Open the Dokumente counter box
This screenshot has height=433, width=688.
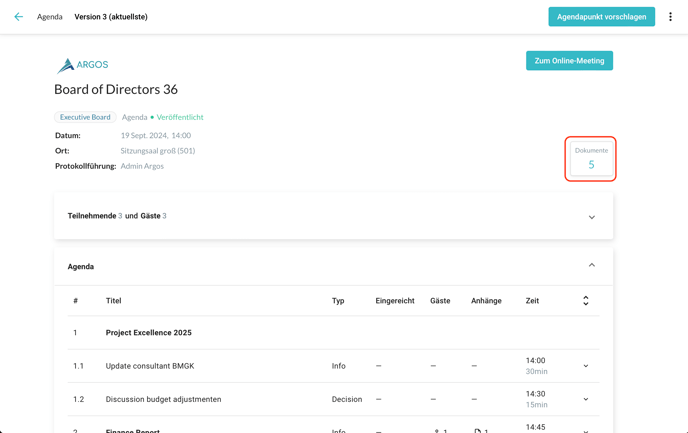[591, 159]
